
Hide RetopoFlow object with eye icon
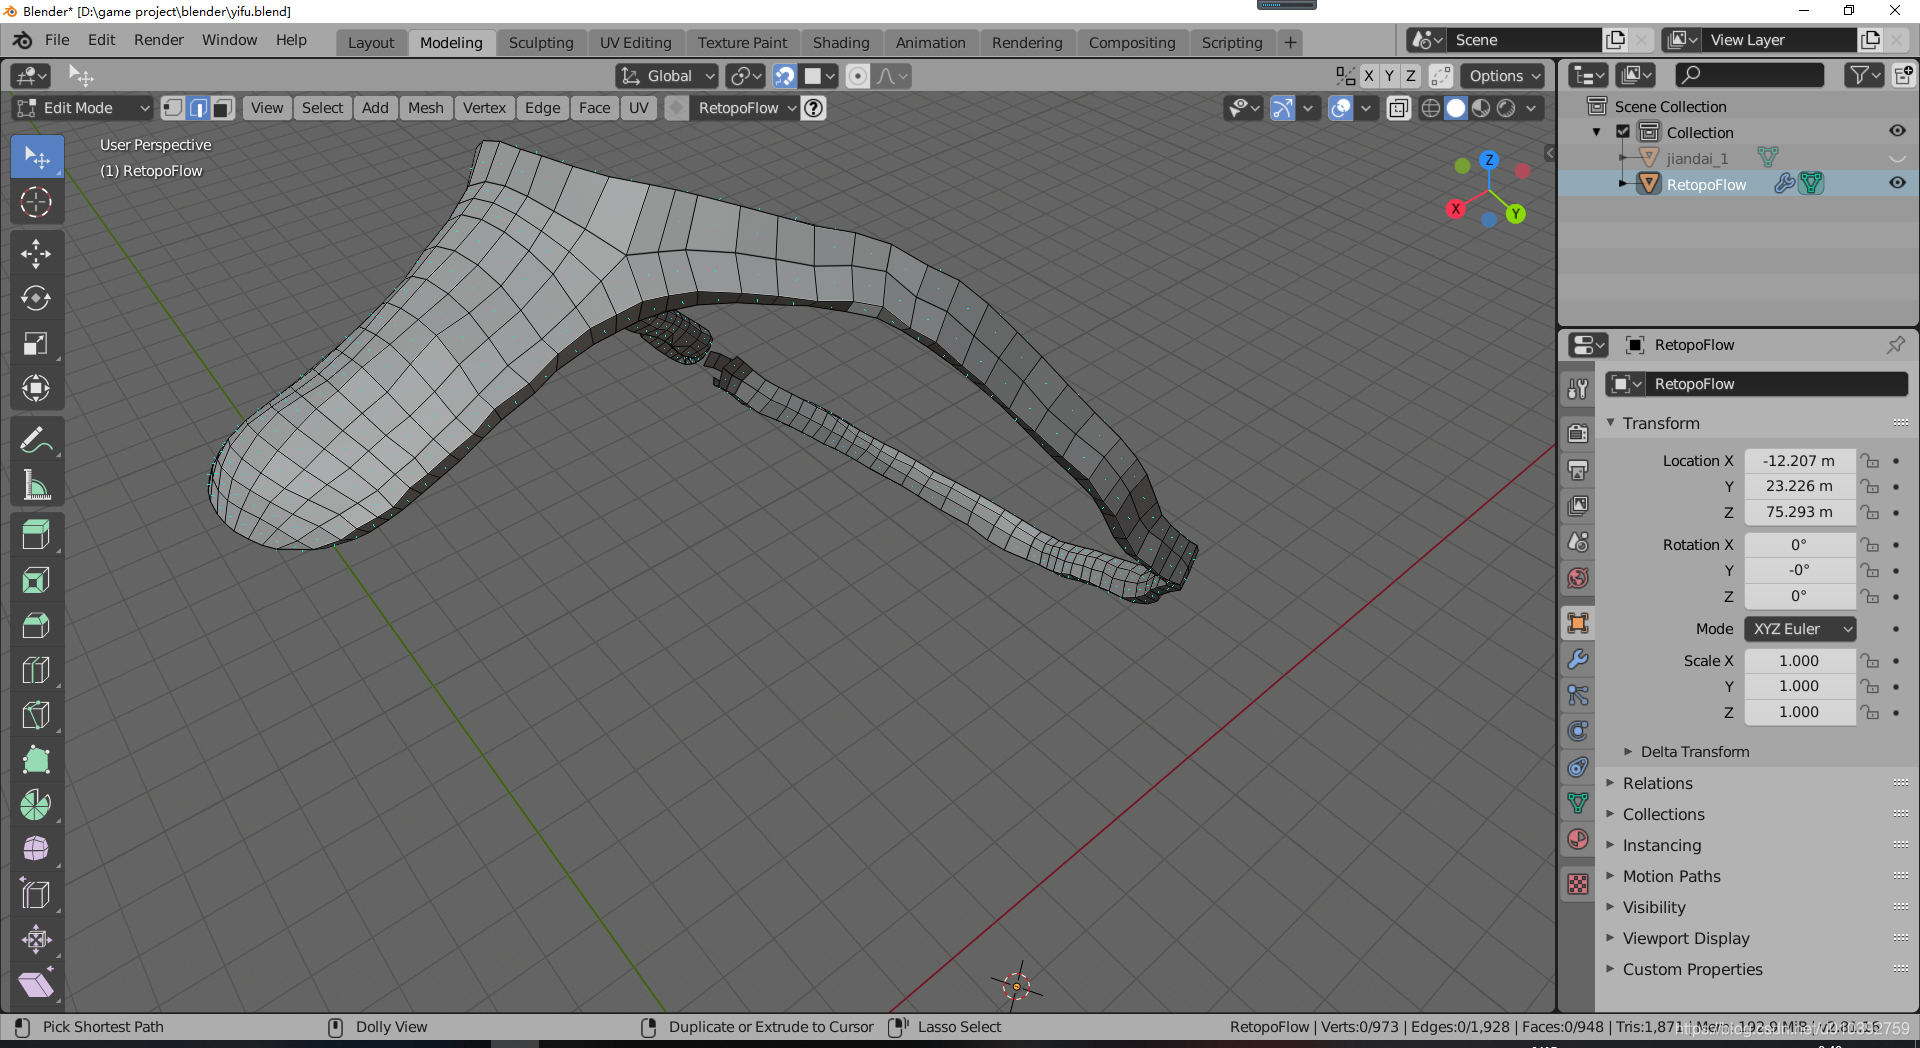1897,183
